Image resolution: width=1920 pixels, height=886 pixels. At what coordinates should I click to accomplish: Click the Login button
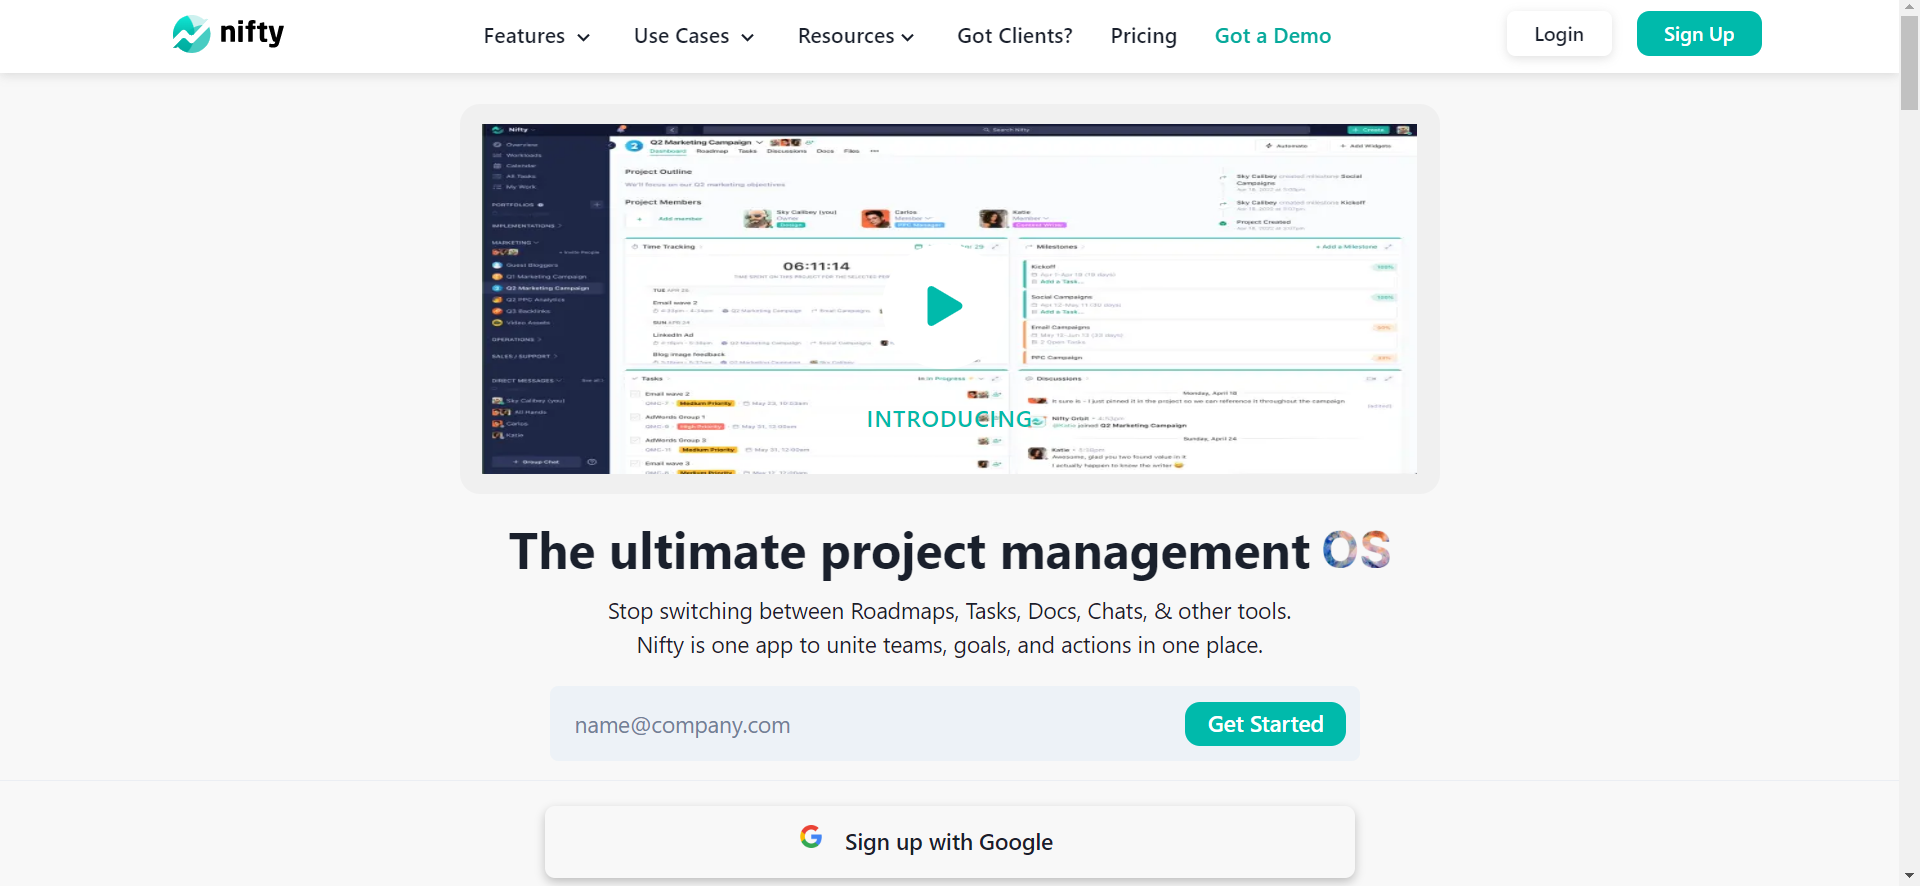pyautogui.click(x=1559, y=34)
